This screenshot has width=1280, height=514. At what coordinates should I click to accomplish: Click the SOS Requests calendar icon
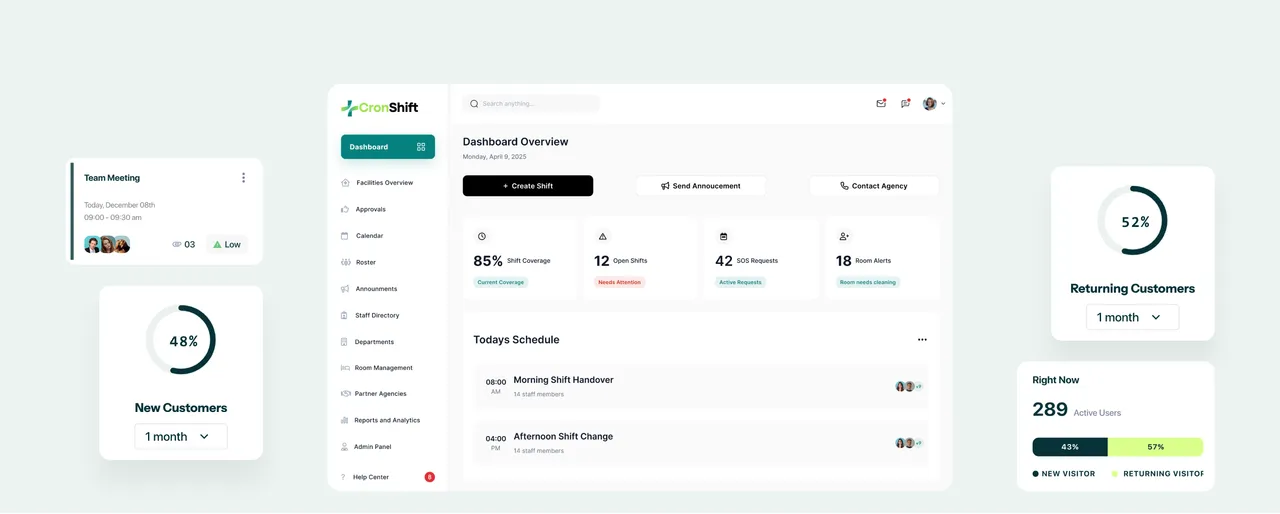[723, 237]
